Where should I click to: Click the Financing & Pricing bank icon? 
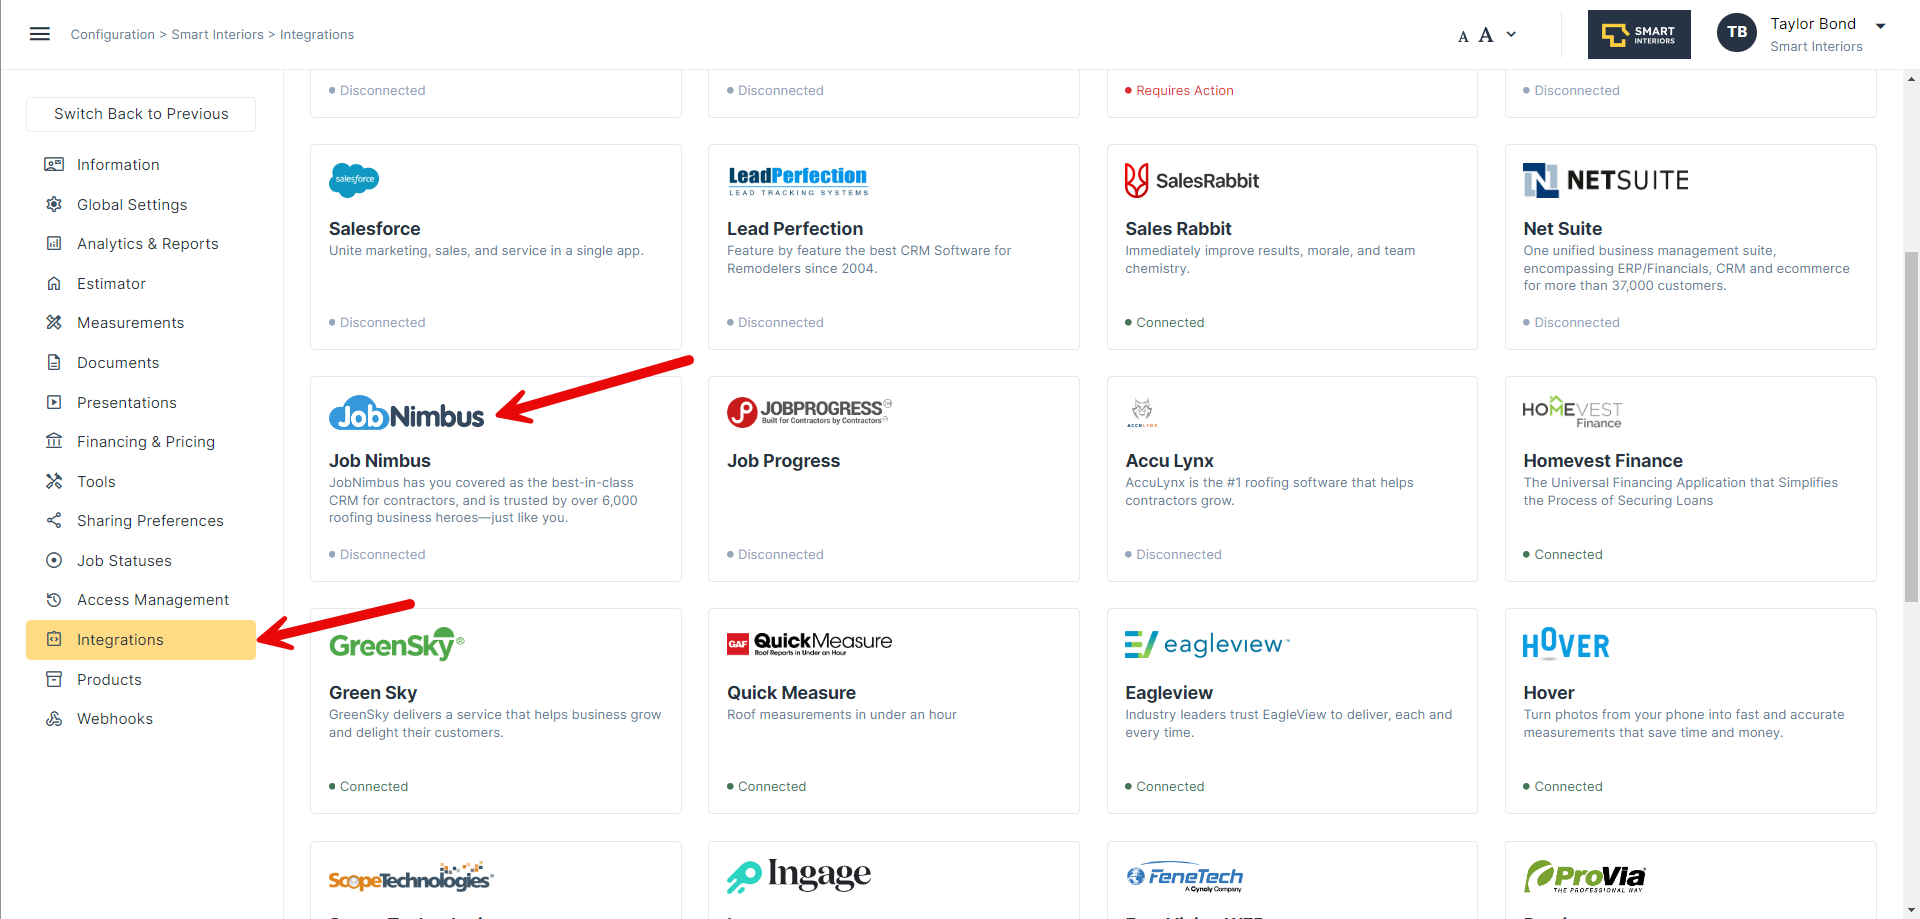[54, 441]
